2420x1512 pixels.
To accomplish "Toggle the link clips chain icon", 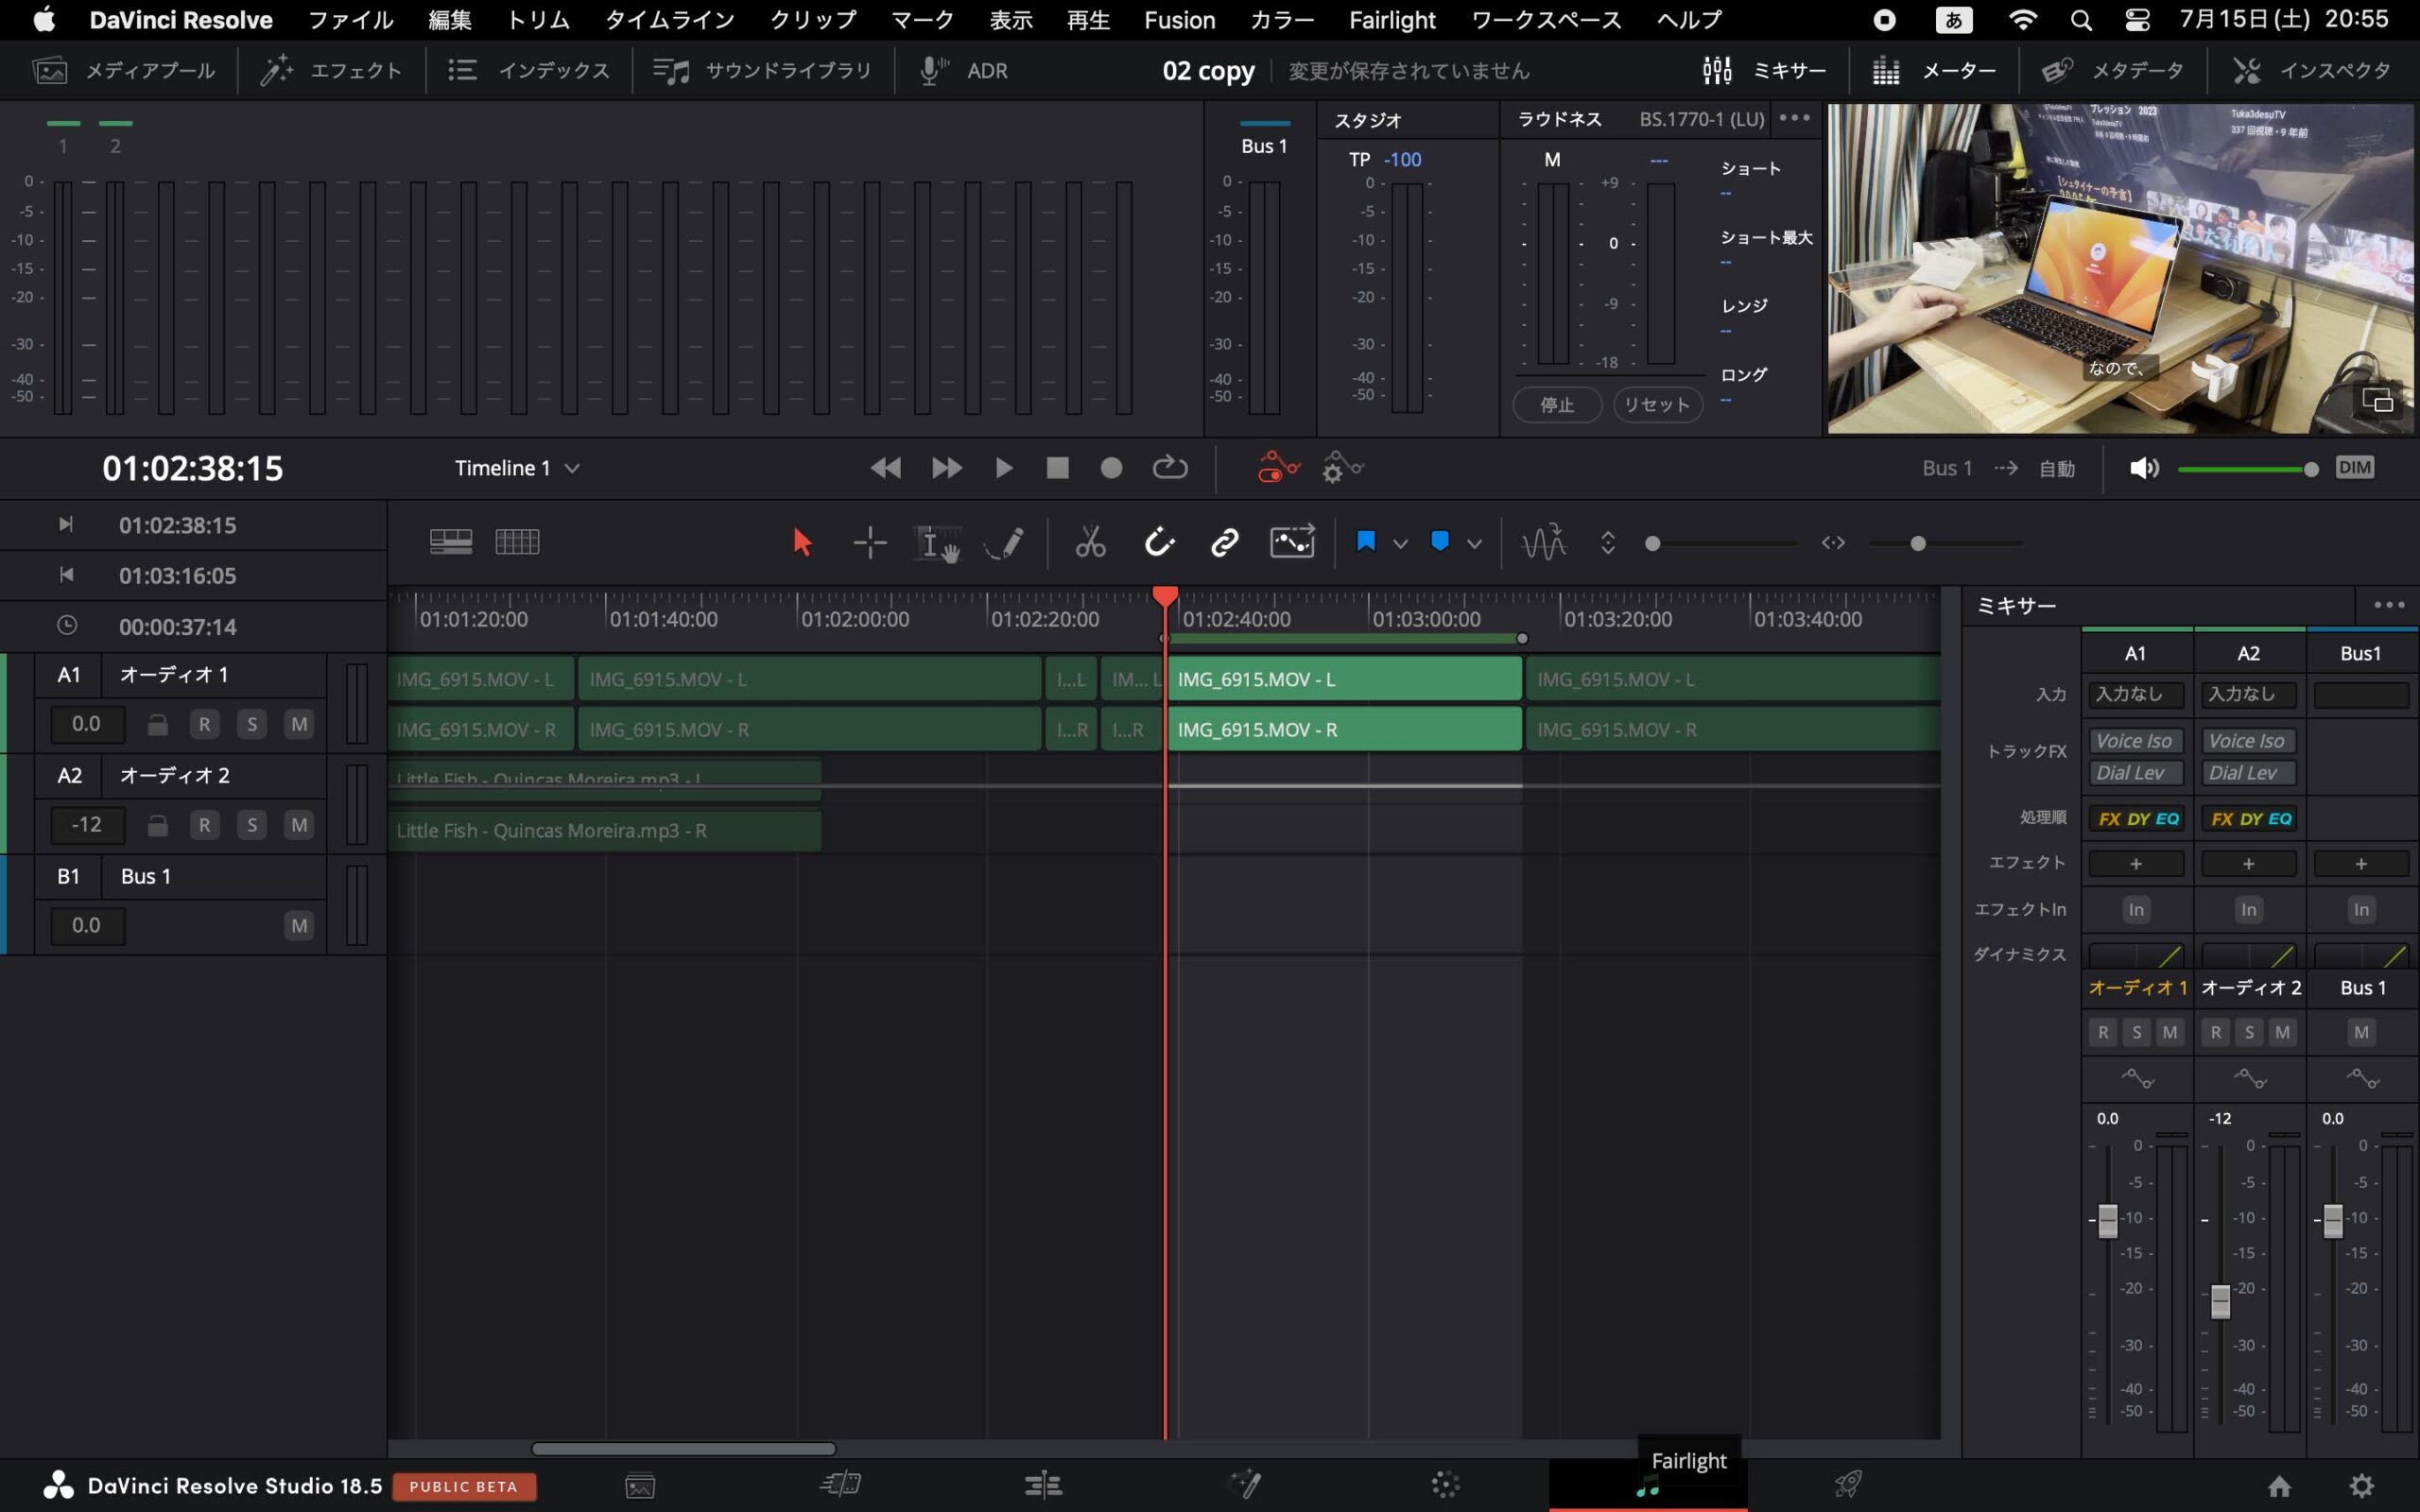I will click(1224, 543).
